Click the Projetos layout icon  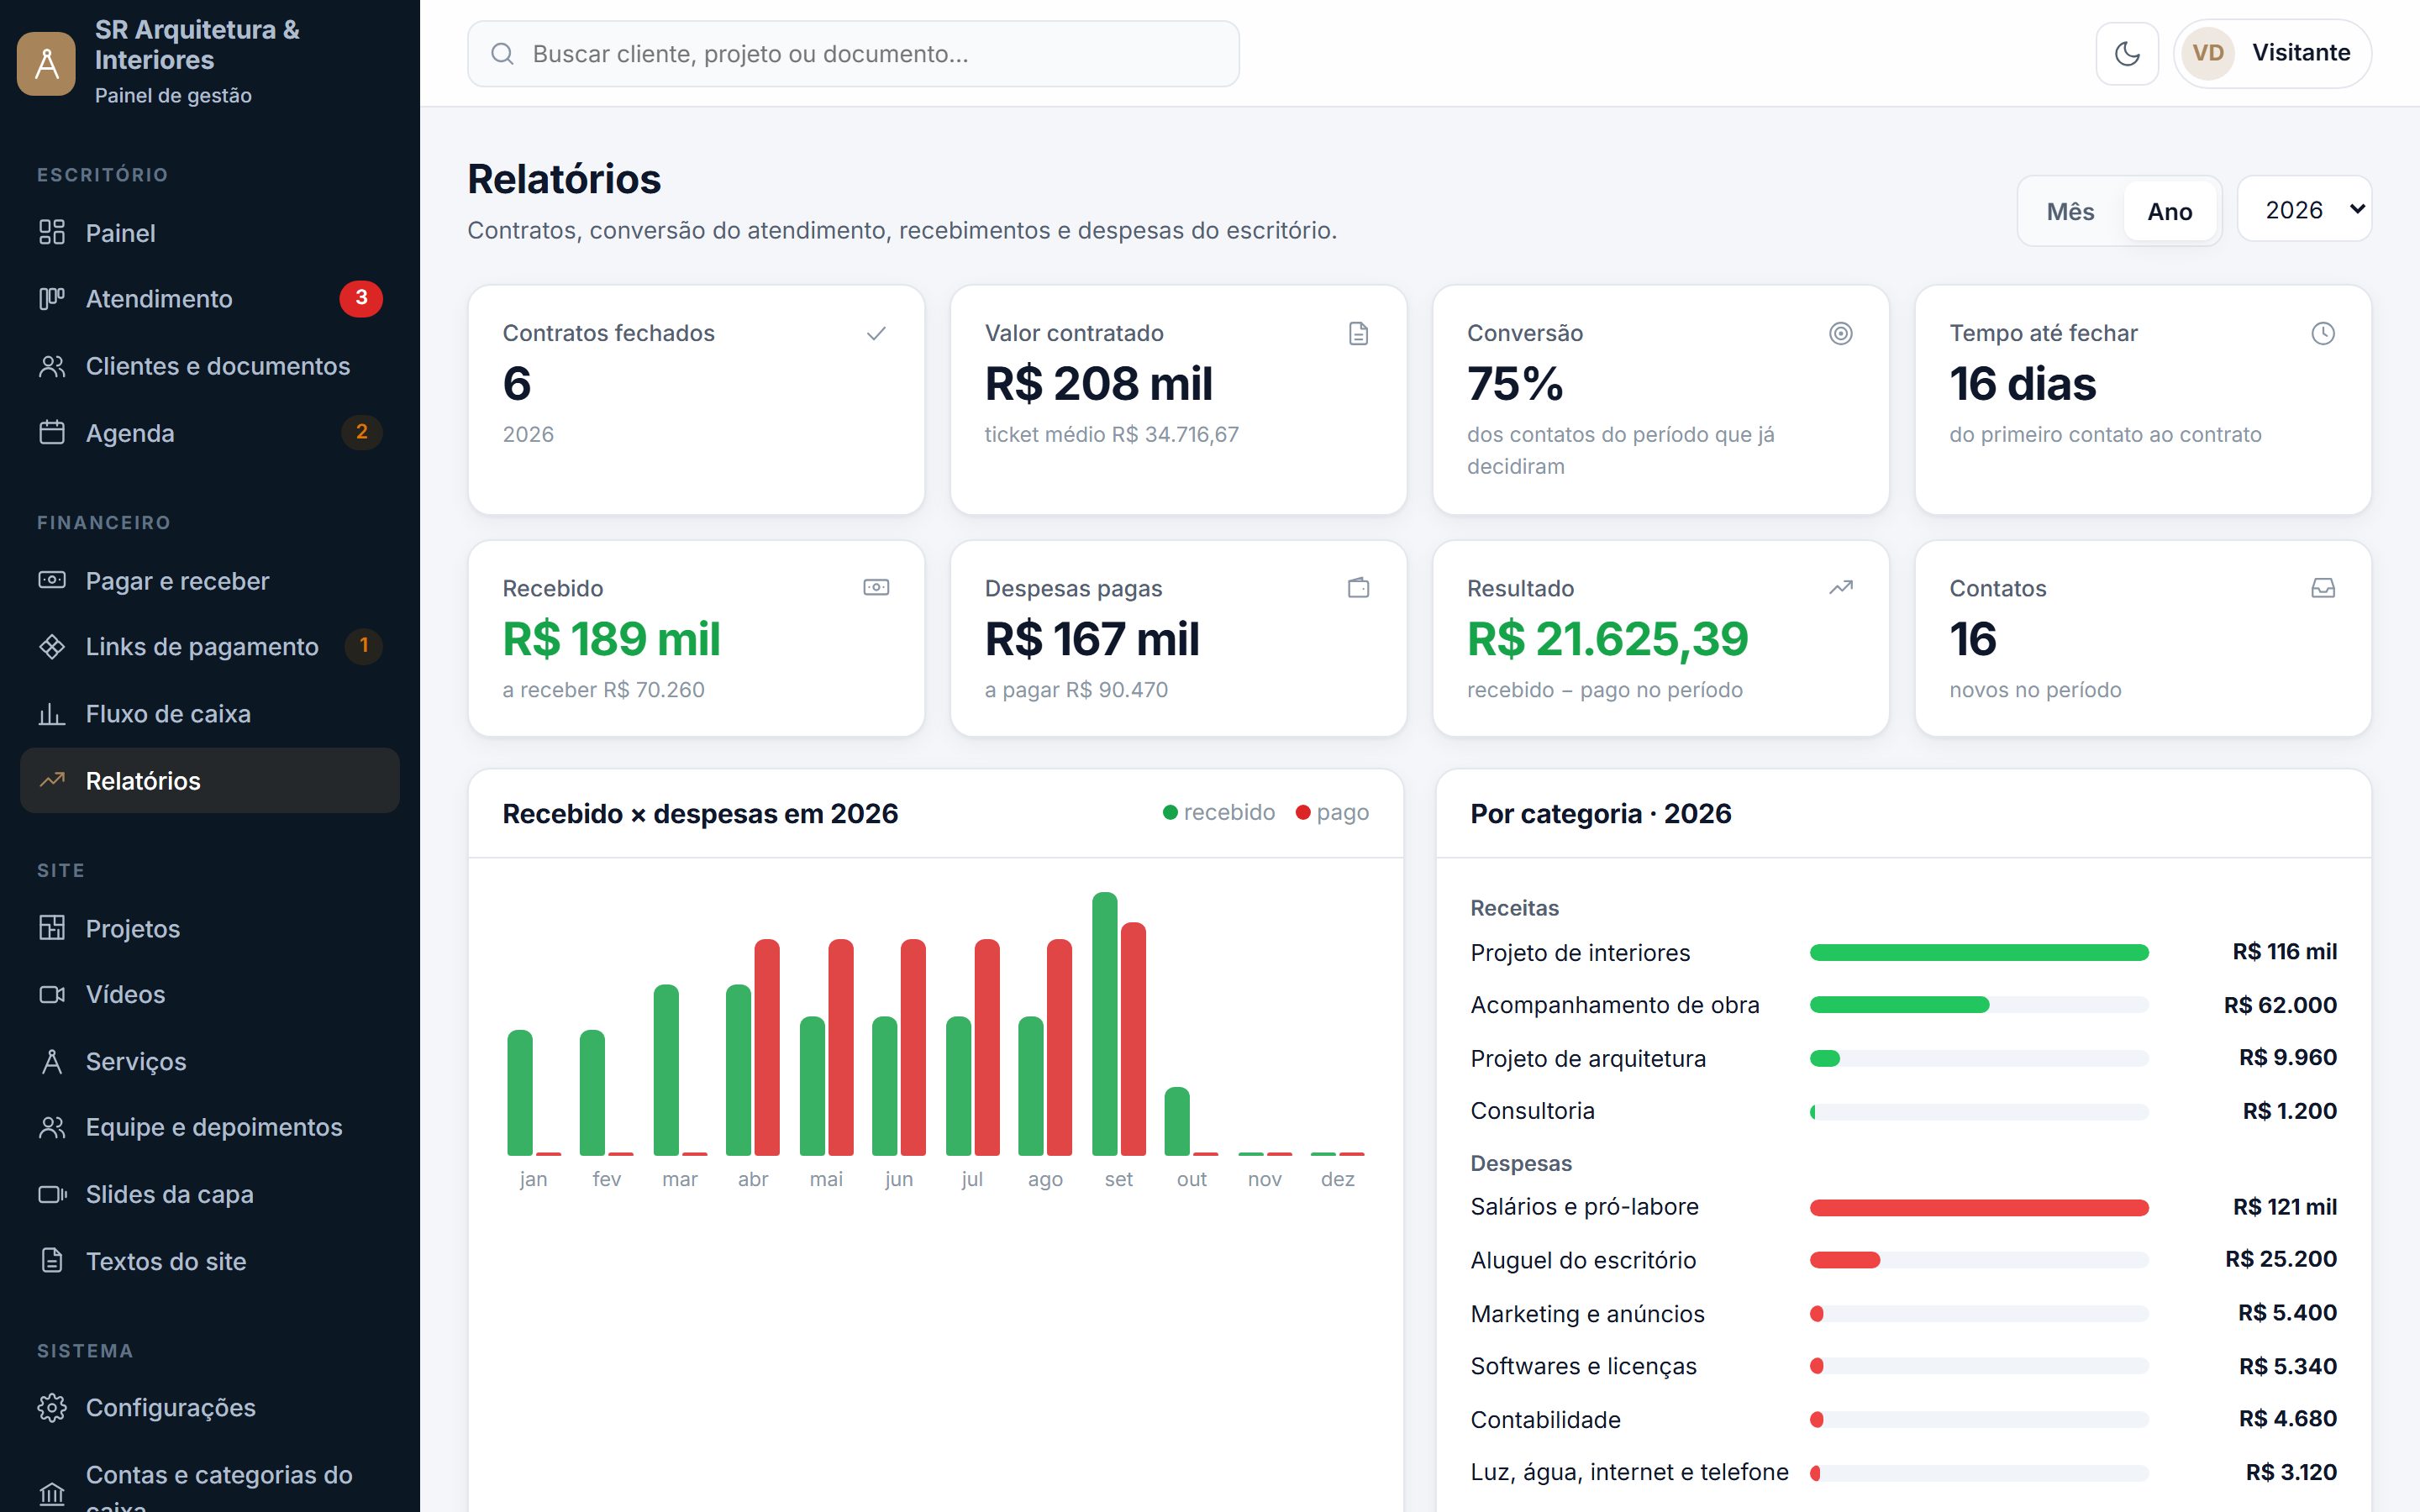52,928
